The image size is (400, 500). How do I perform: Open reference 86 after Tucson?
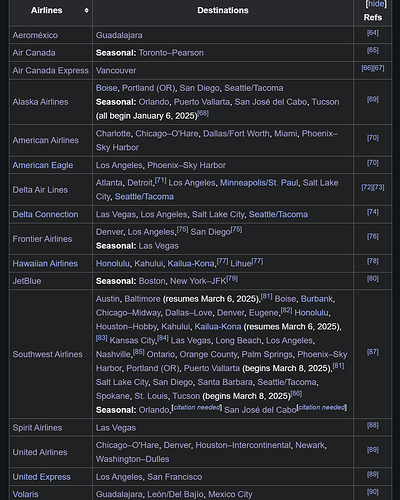(296, 393)
